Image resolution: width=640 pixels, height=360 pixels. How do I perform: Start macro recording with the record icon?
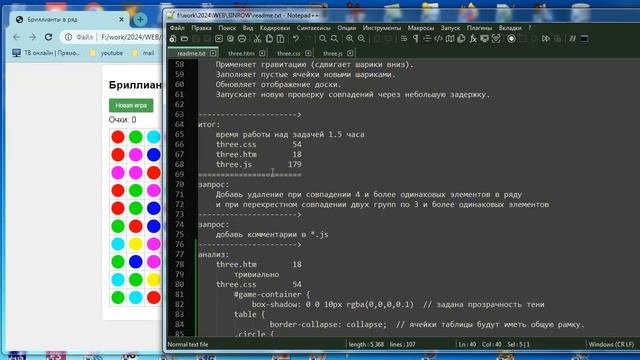click(x=511, y=39)
